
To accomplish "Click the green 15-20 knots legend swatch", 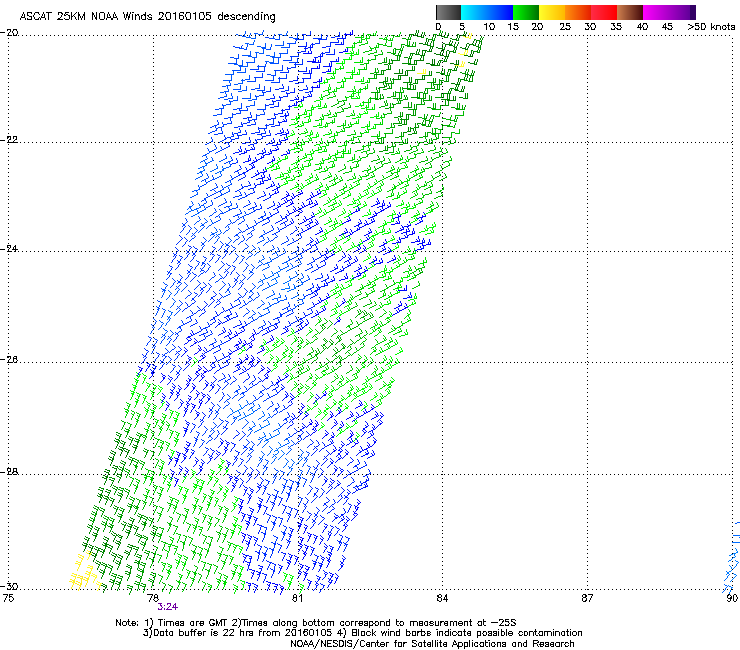I will point(526,12).
